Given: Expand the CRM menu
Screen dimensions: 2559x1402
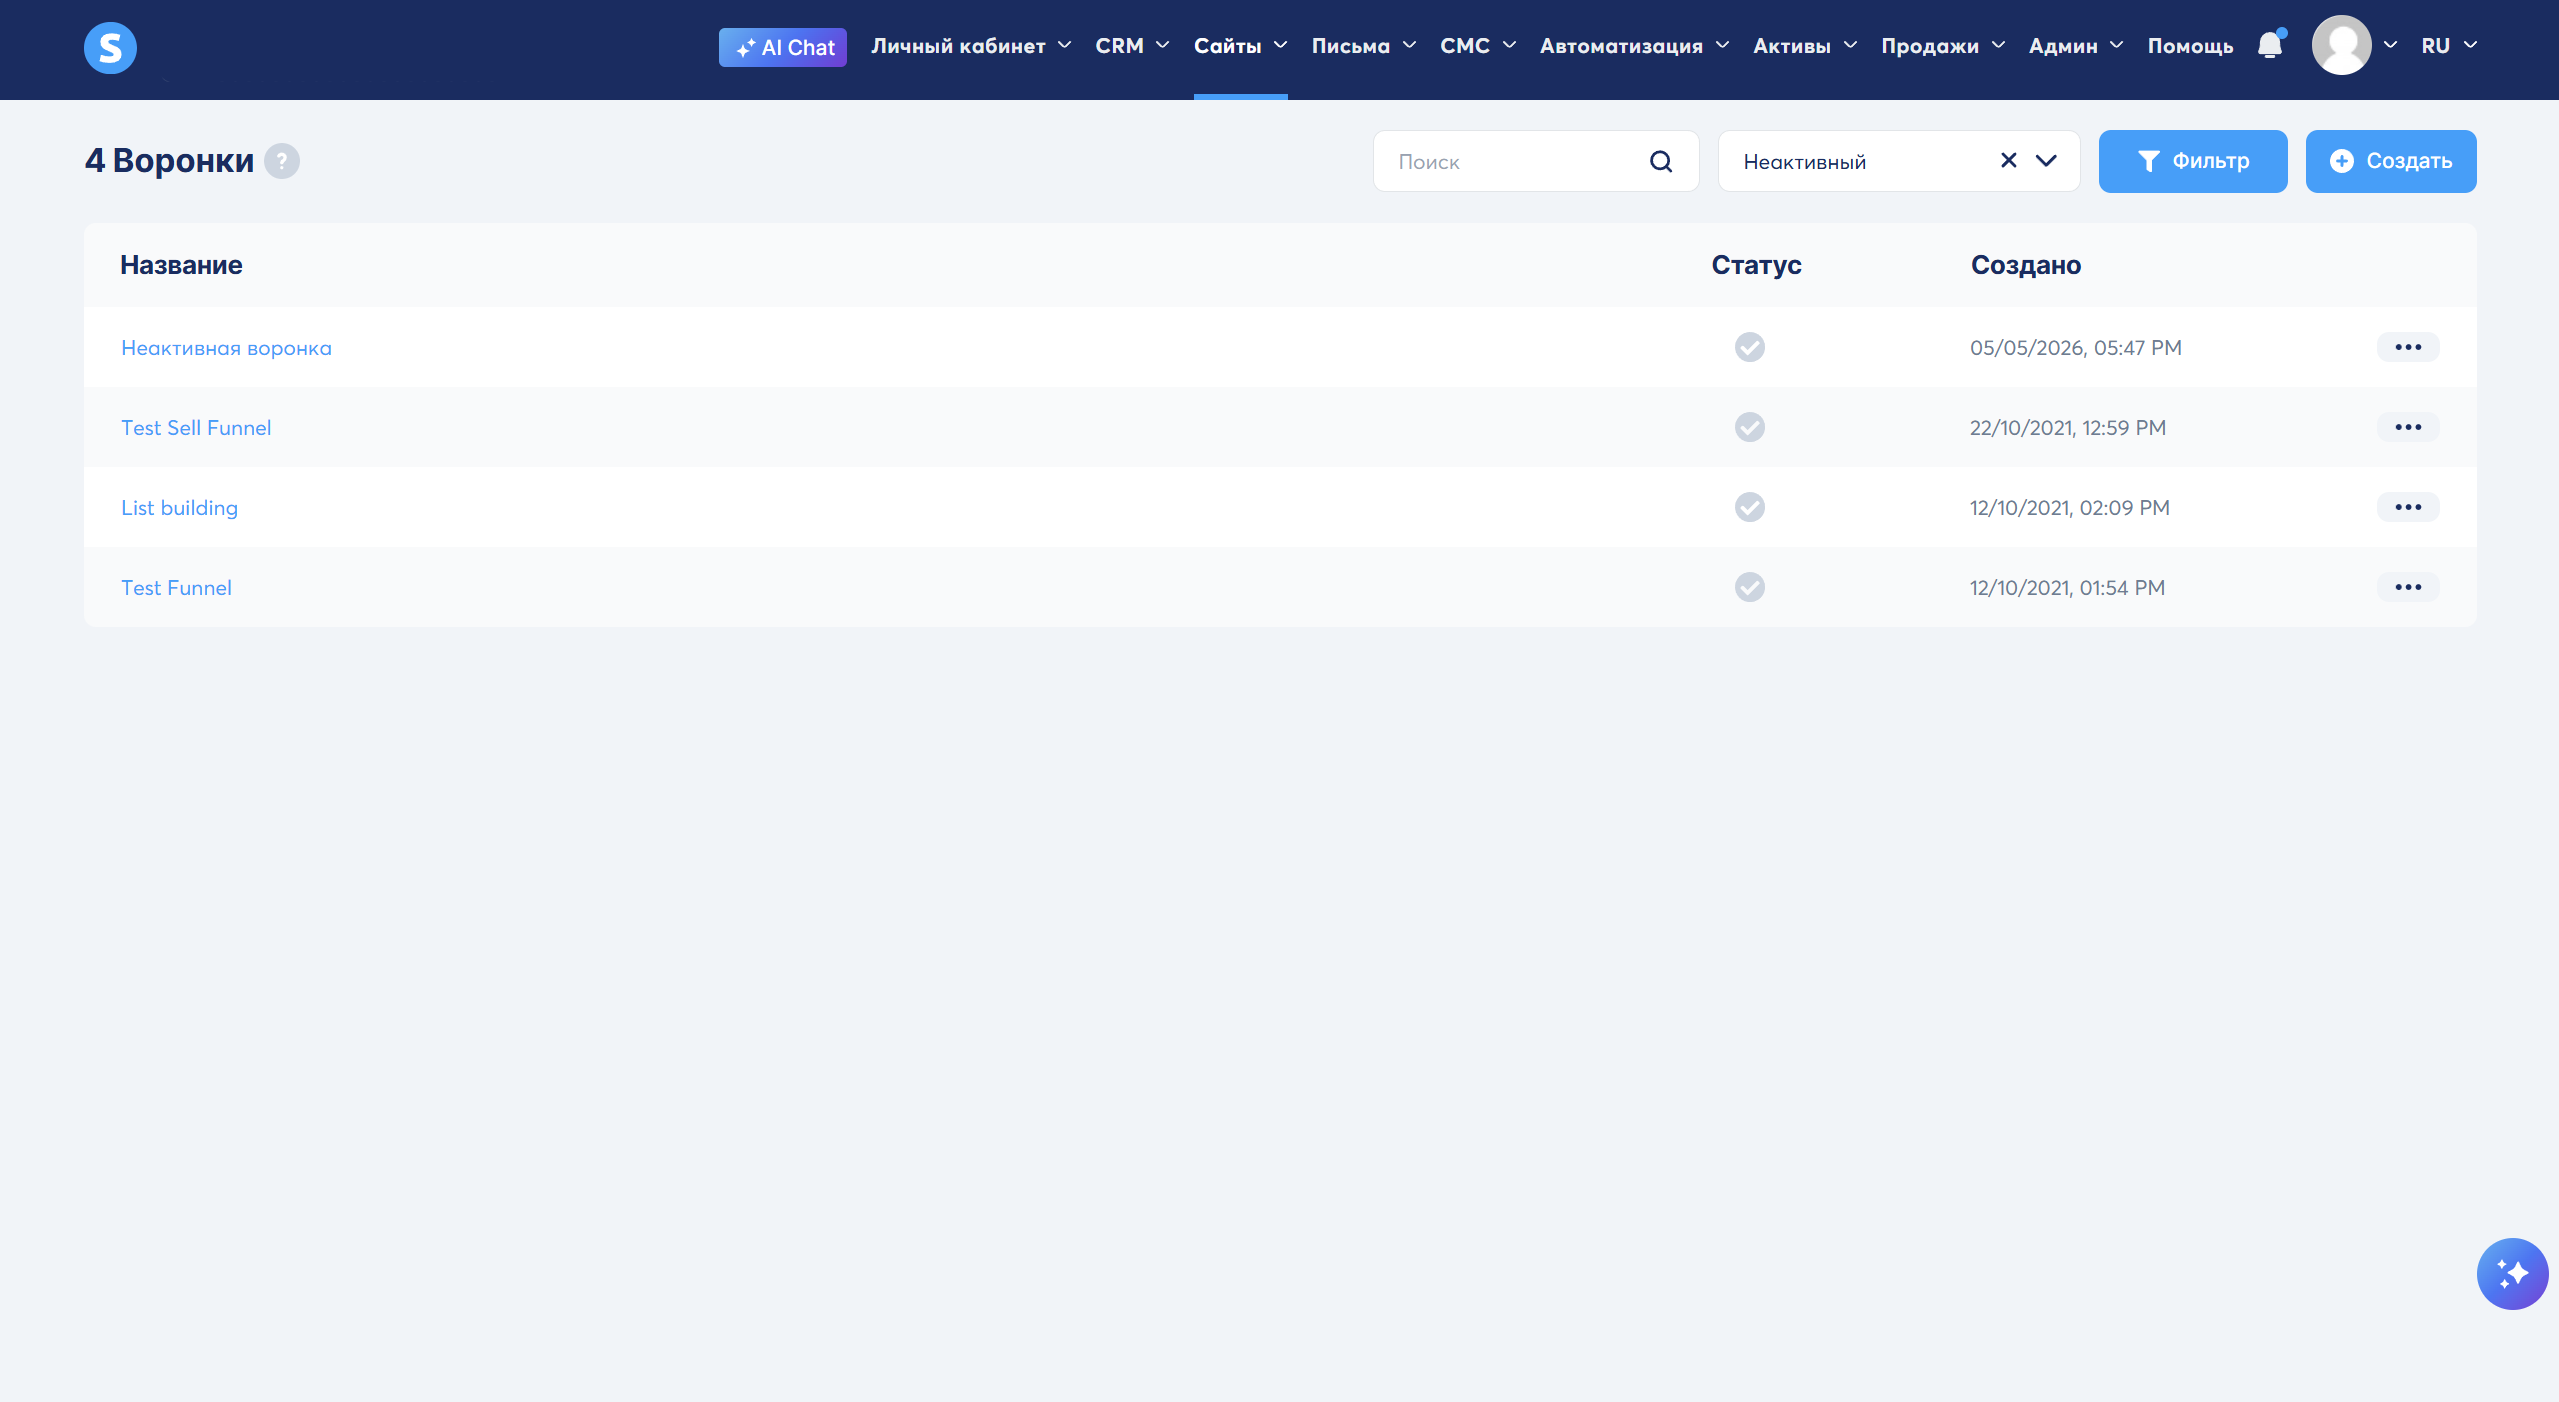Looking at the screenshot, I should pos(1132,46).
